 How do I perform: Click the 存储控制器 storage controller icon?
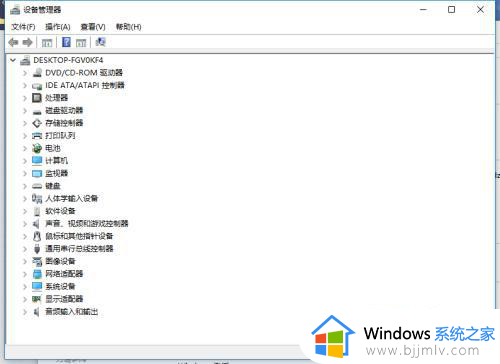tap(37, 123)
